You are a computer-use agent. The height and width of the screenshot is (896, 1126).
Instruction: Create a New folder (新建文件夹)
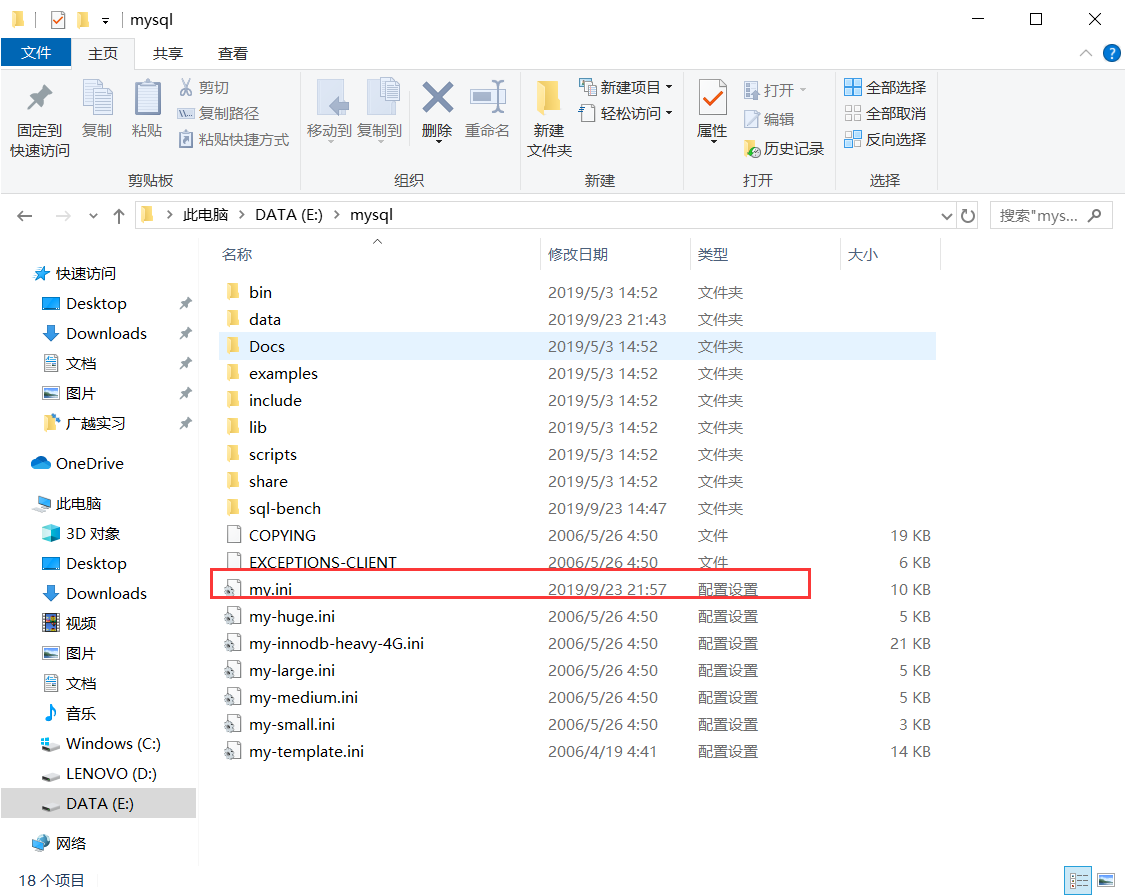(x=549, y=119)
